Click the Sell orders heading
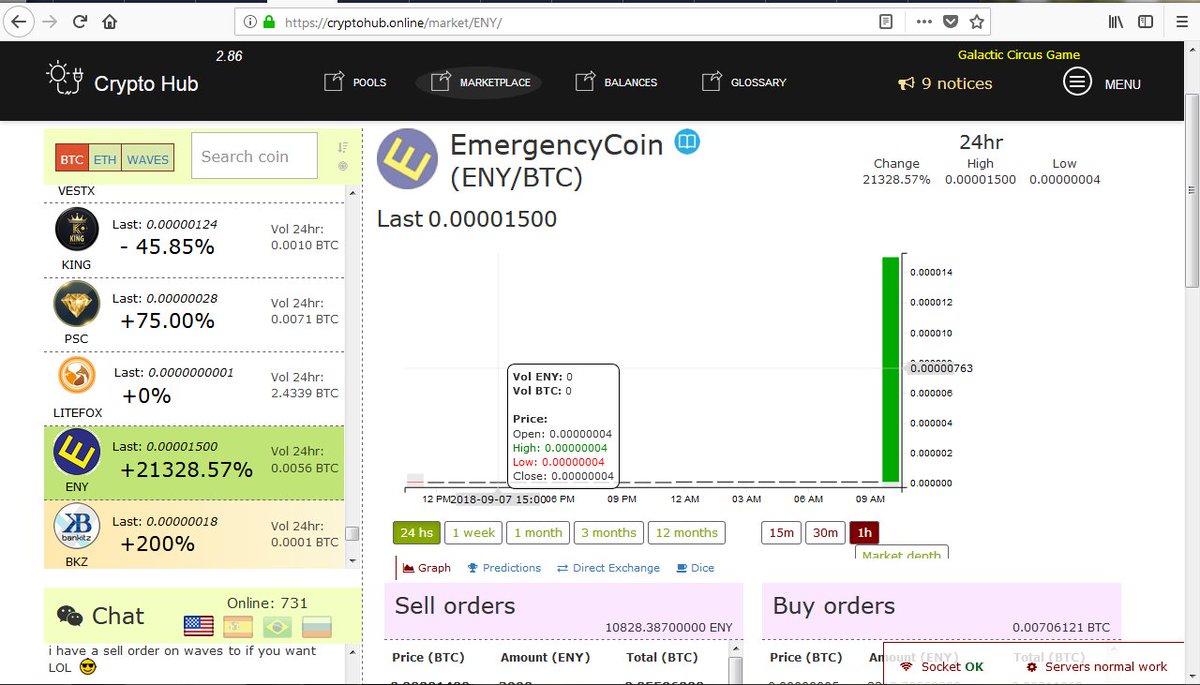1200x685 pixels. pyautogui.click(x=455, y=605)
